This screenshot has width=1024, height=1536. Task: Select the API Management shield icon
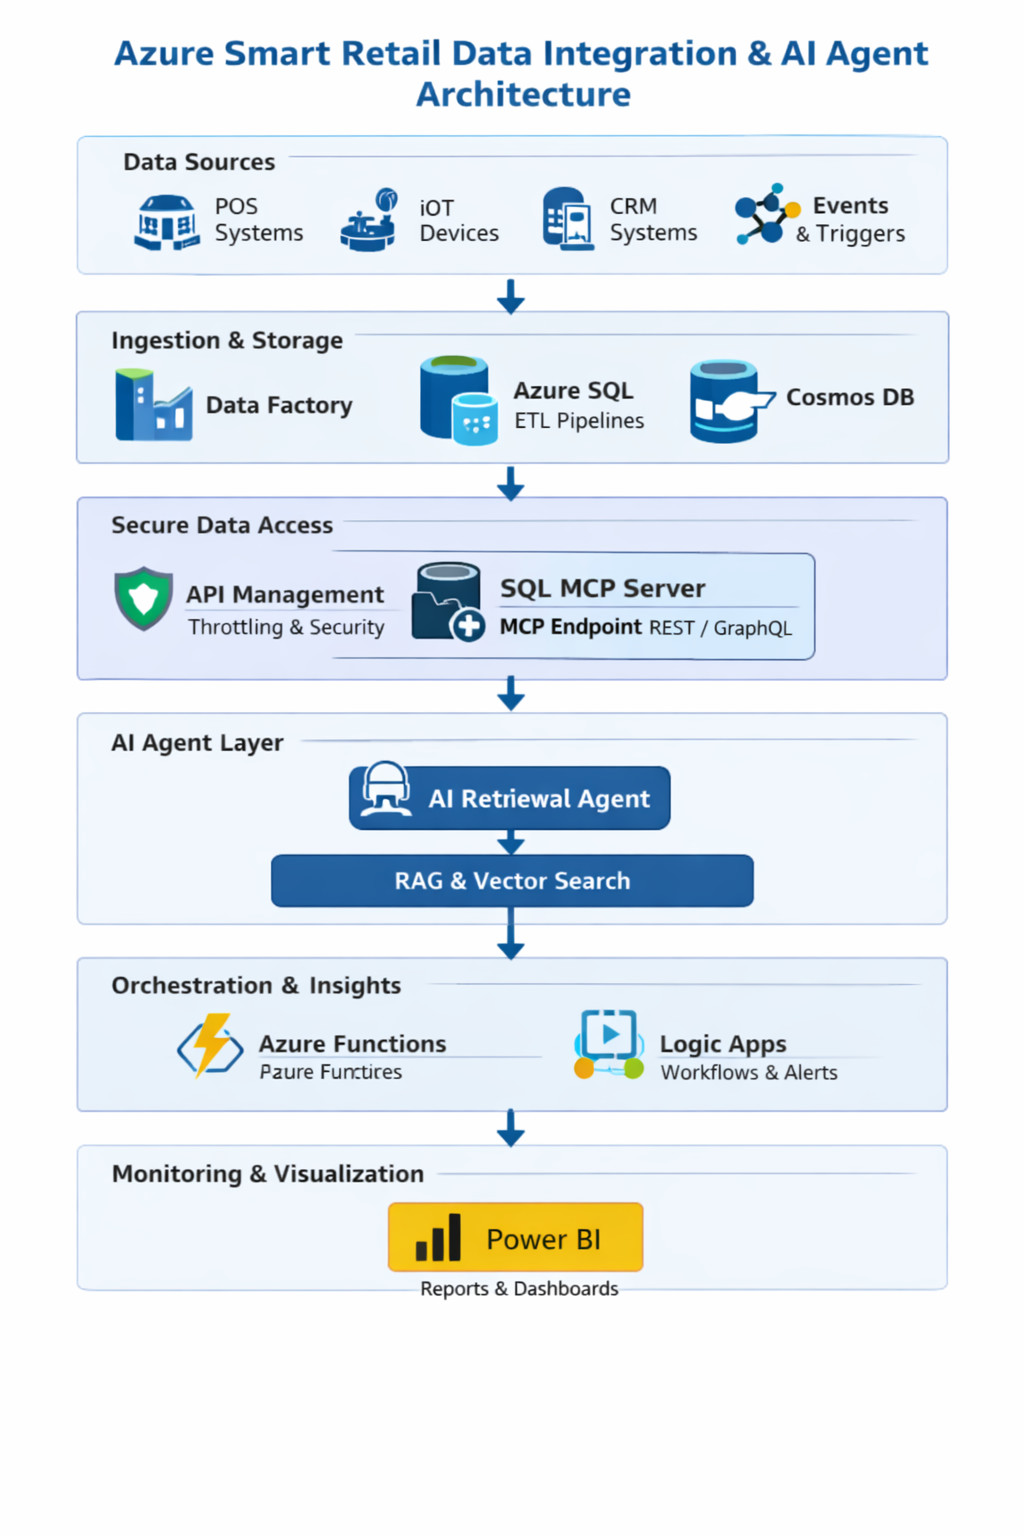[144, 599]
